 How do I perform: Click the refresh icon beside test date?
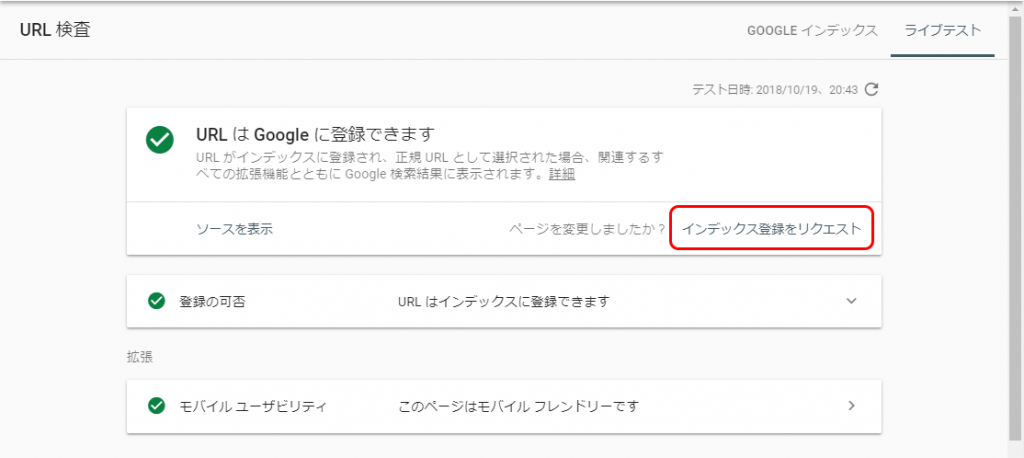click(871, 90)
